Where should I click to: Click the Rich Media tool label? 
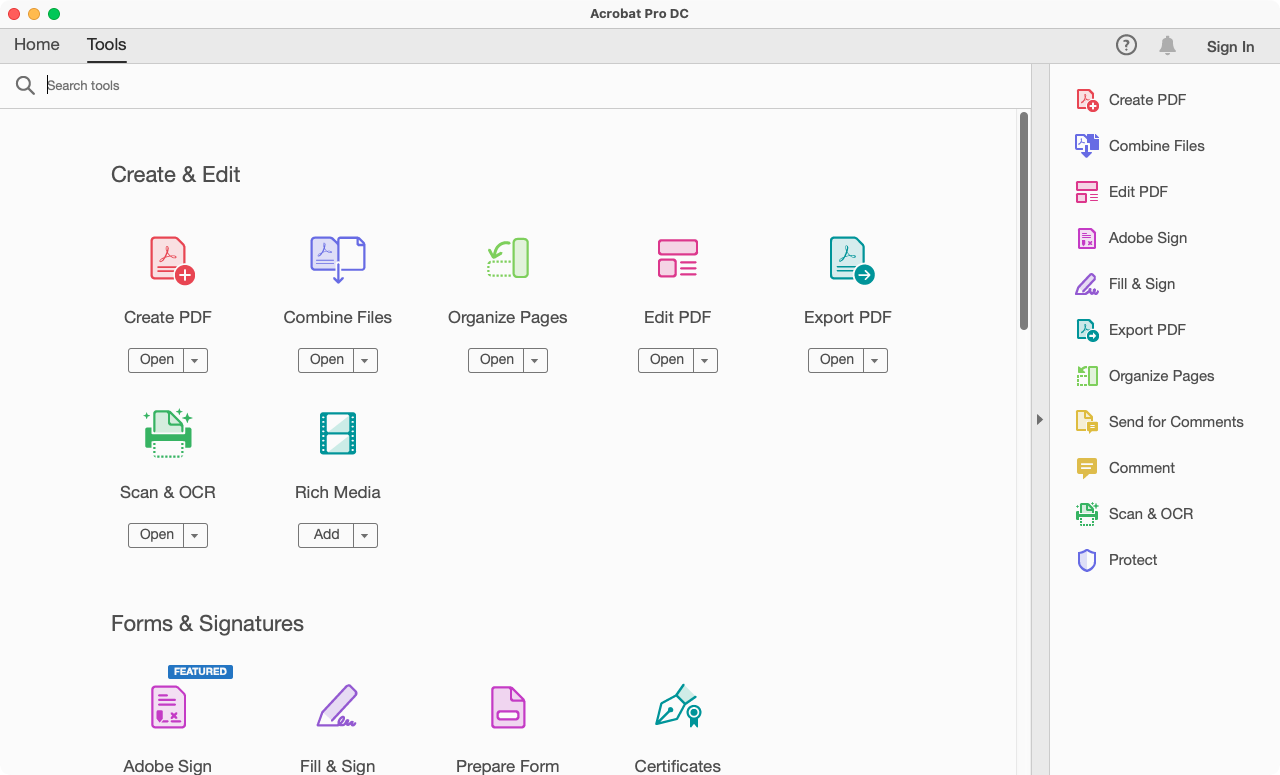(x=338, y=492)
